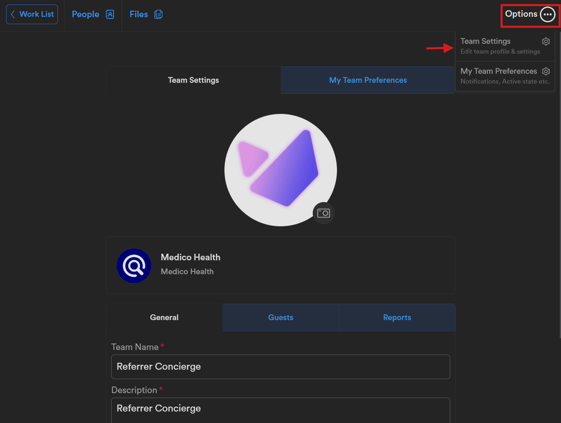This screenshot has height=423, width=561.
Task: Click the Files document icon
Action: point(158,14)
